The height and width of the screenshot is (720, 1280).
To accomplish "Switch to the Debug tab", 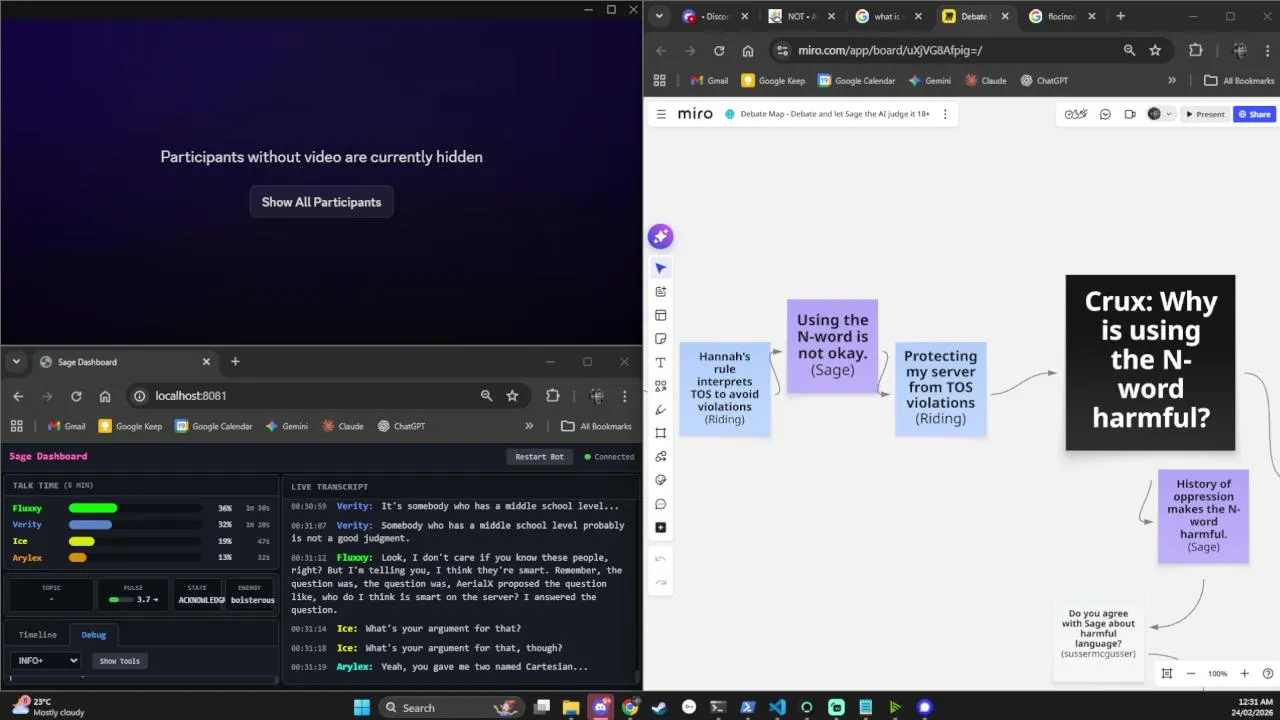I will (93, 634).
